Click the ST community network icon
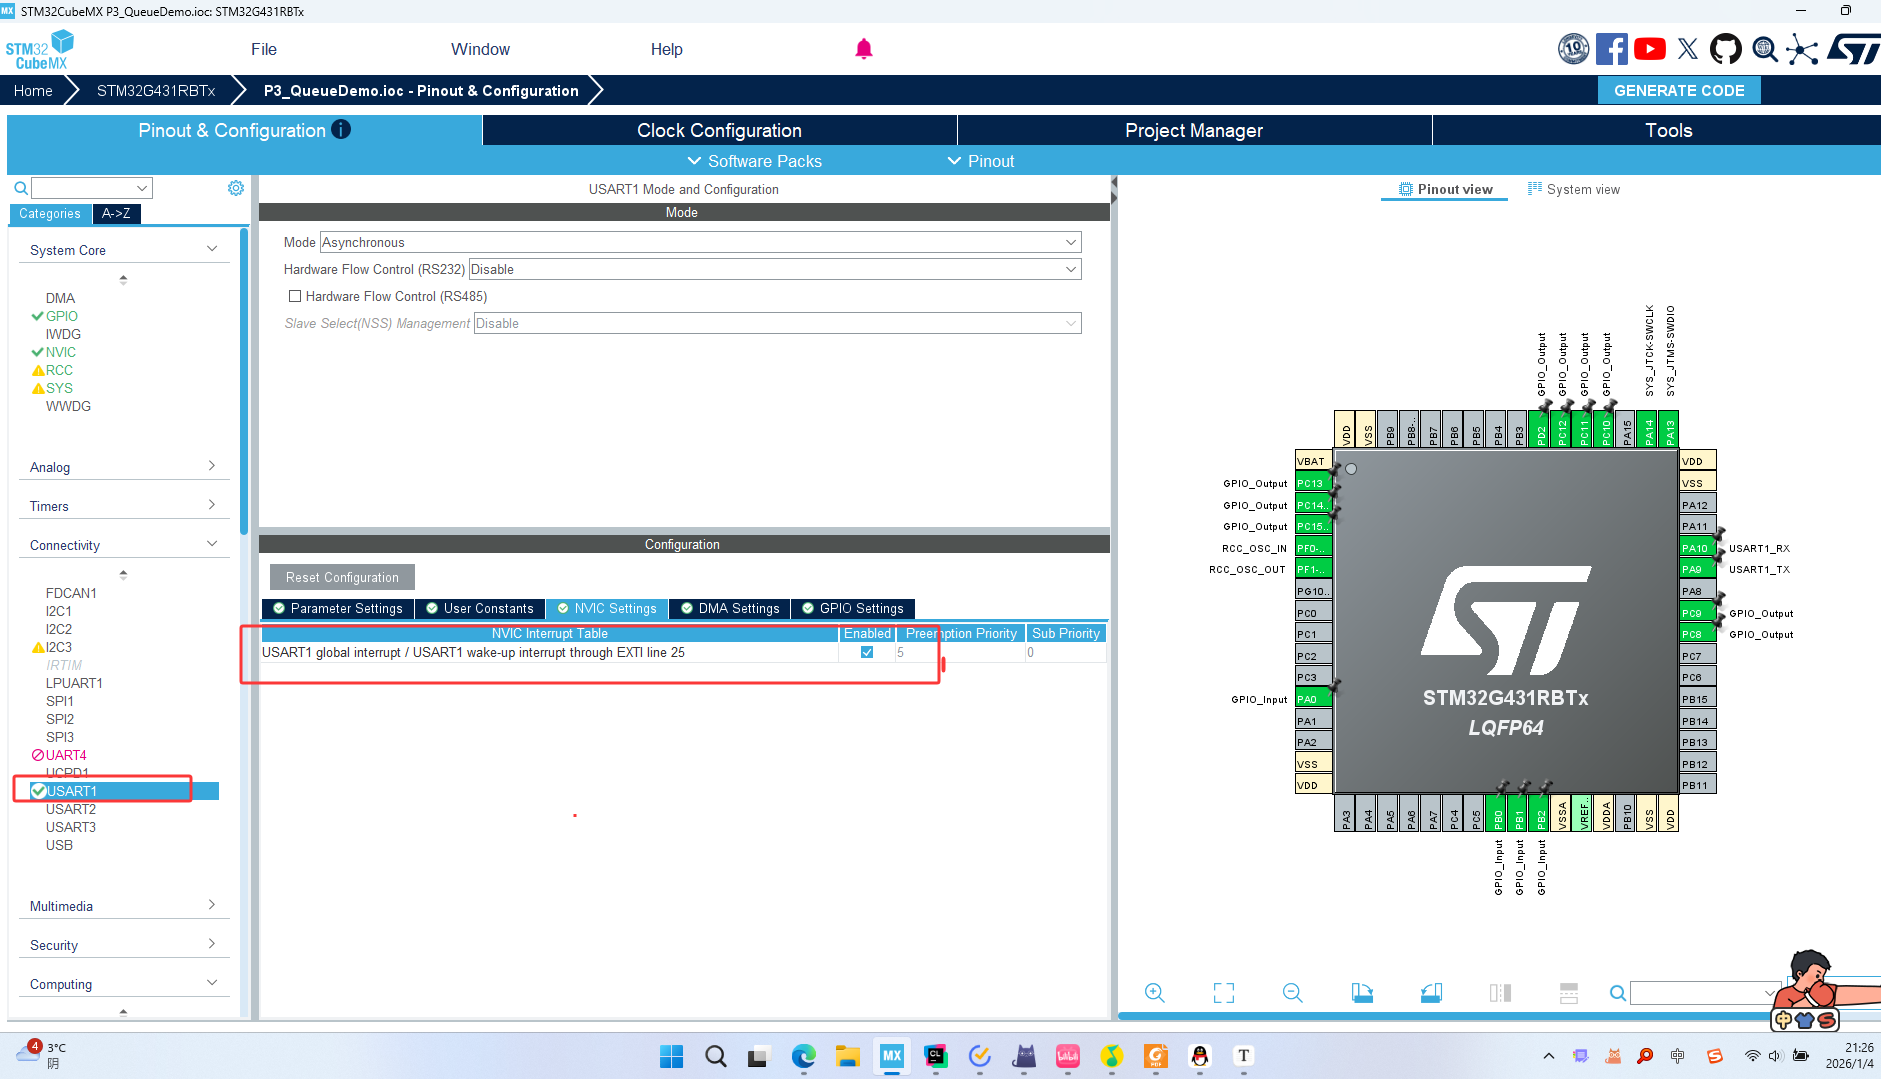 (x=1802, y=49)
